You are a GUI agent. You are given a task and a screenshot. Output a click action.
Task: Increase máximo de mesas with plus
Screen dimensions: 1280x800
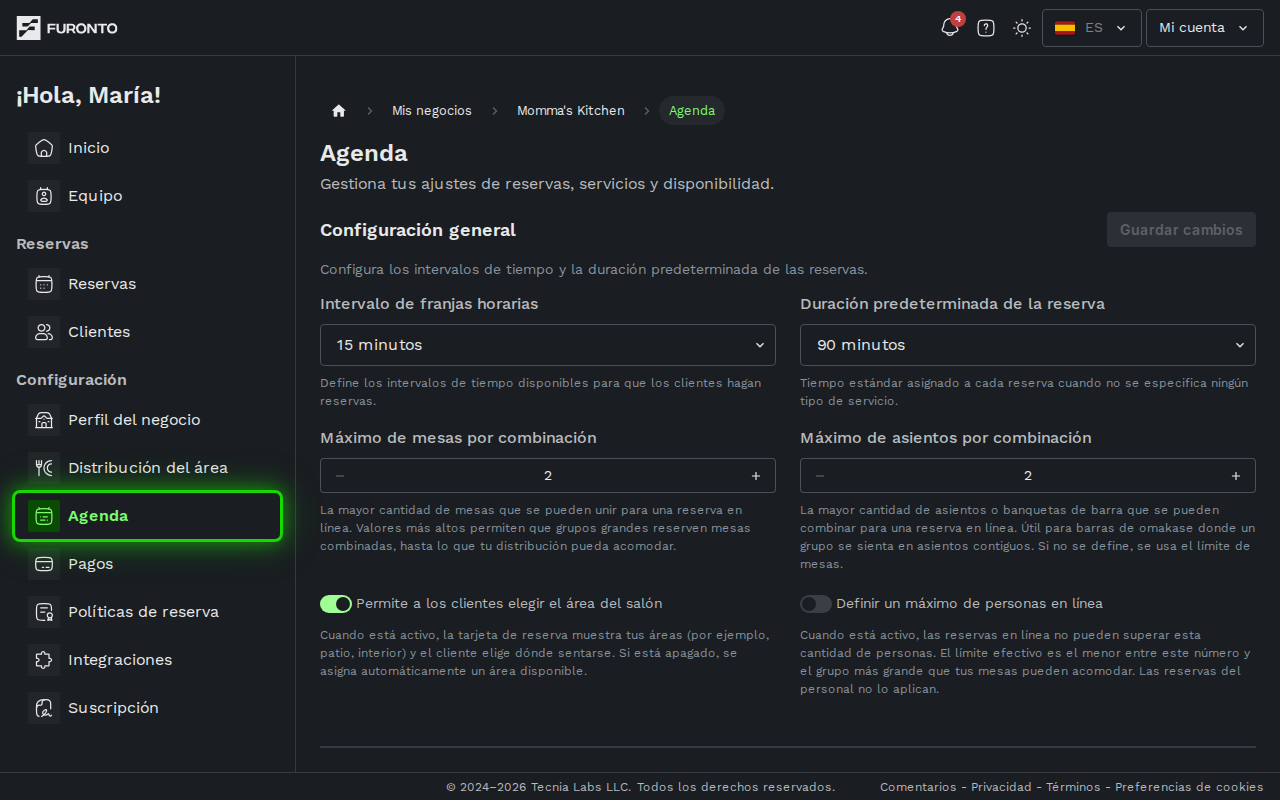point(756,476)
